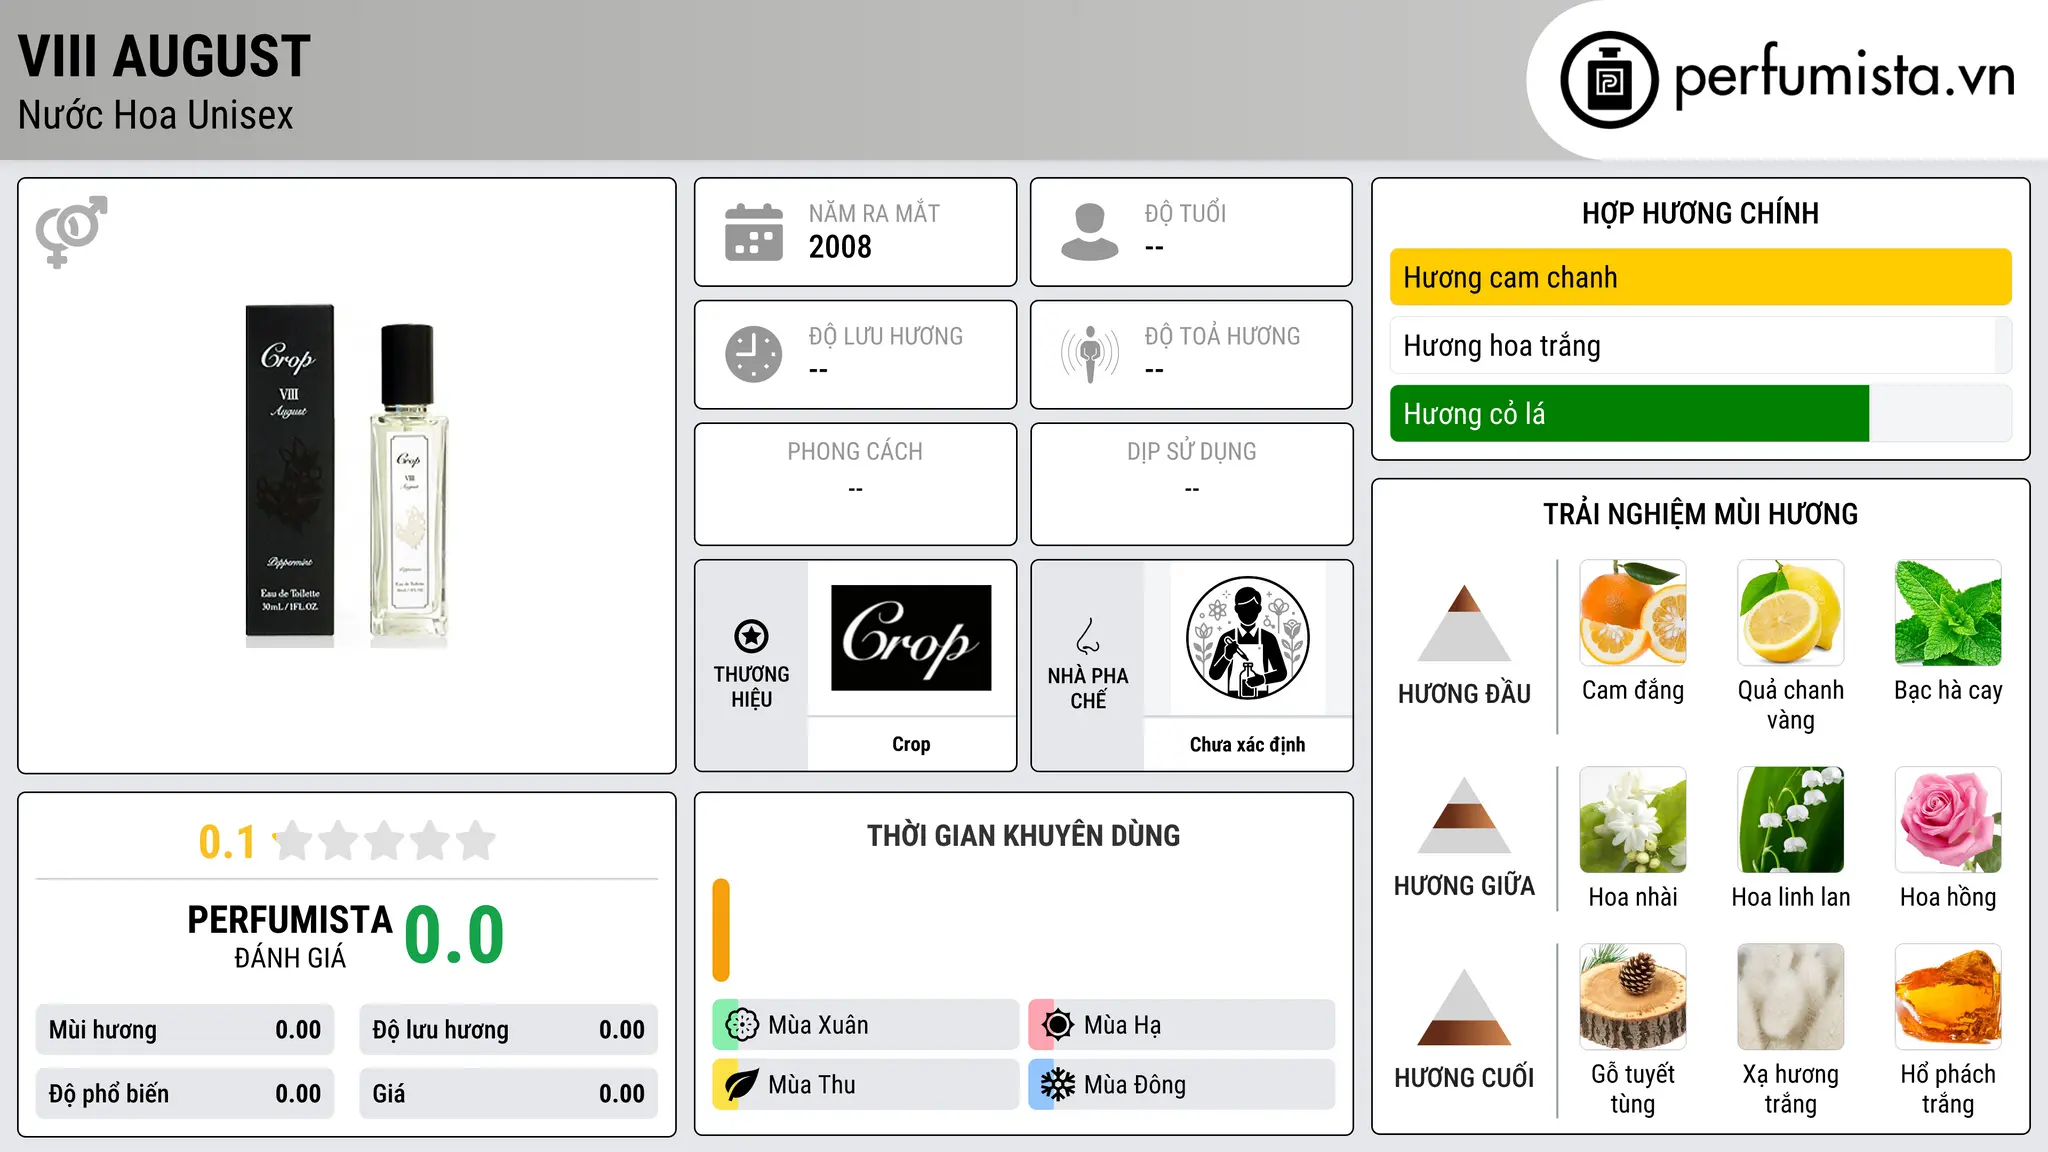Click the Perfumista Đánh Giá label
2048x1152 pixels.
click(290, 936)
